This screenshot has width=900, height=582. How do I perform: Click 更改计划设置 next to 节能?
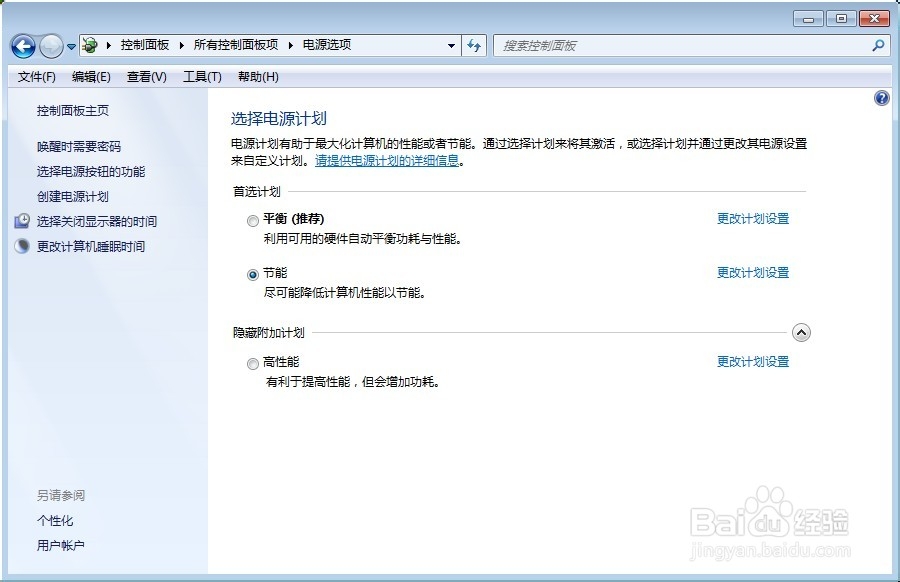752,271
